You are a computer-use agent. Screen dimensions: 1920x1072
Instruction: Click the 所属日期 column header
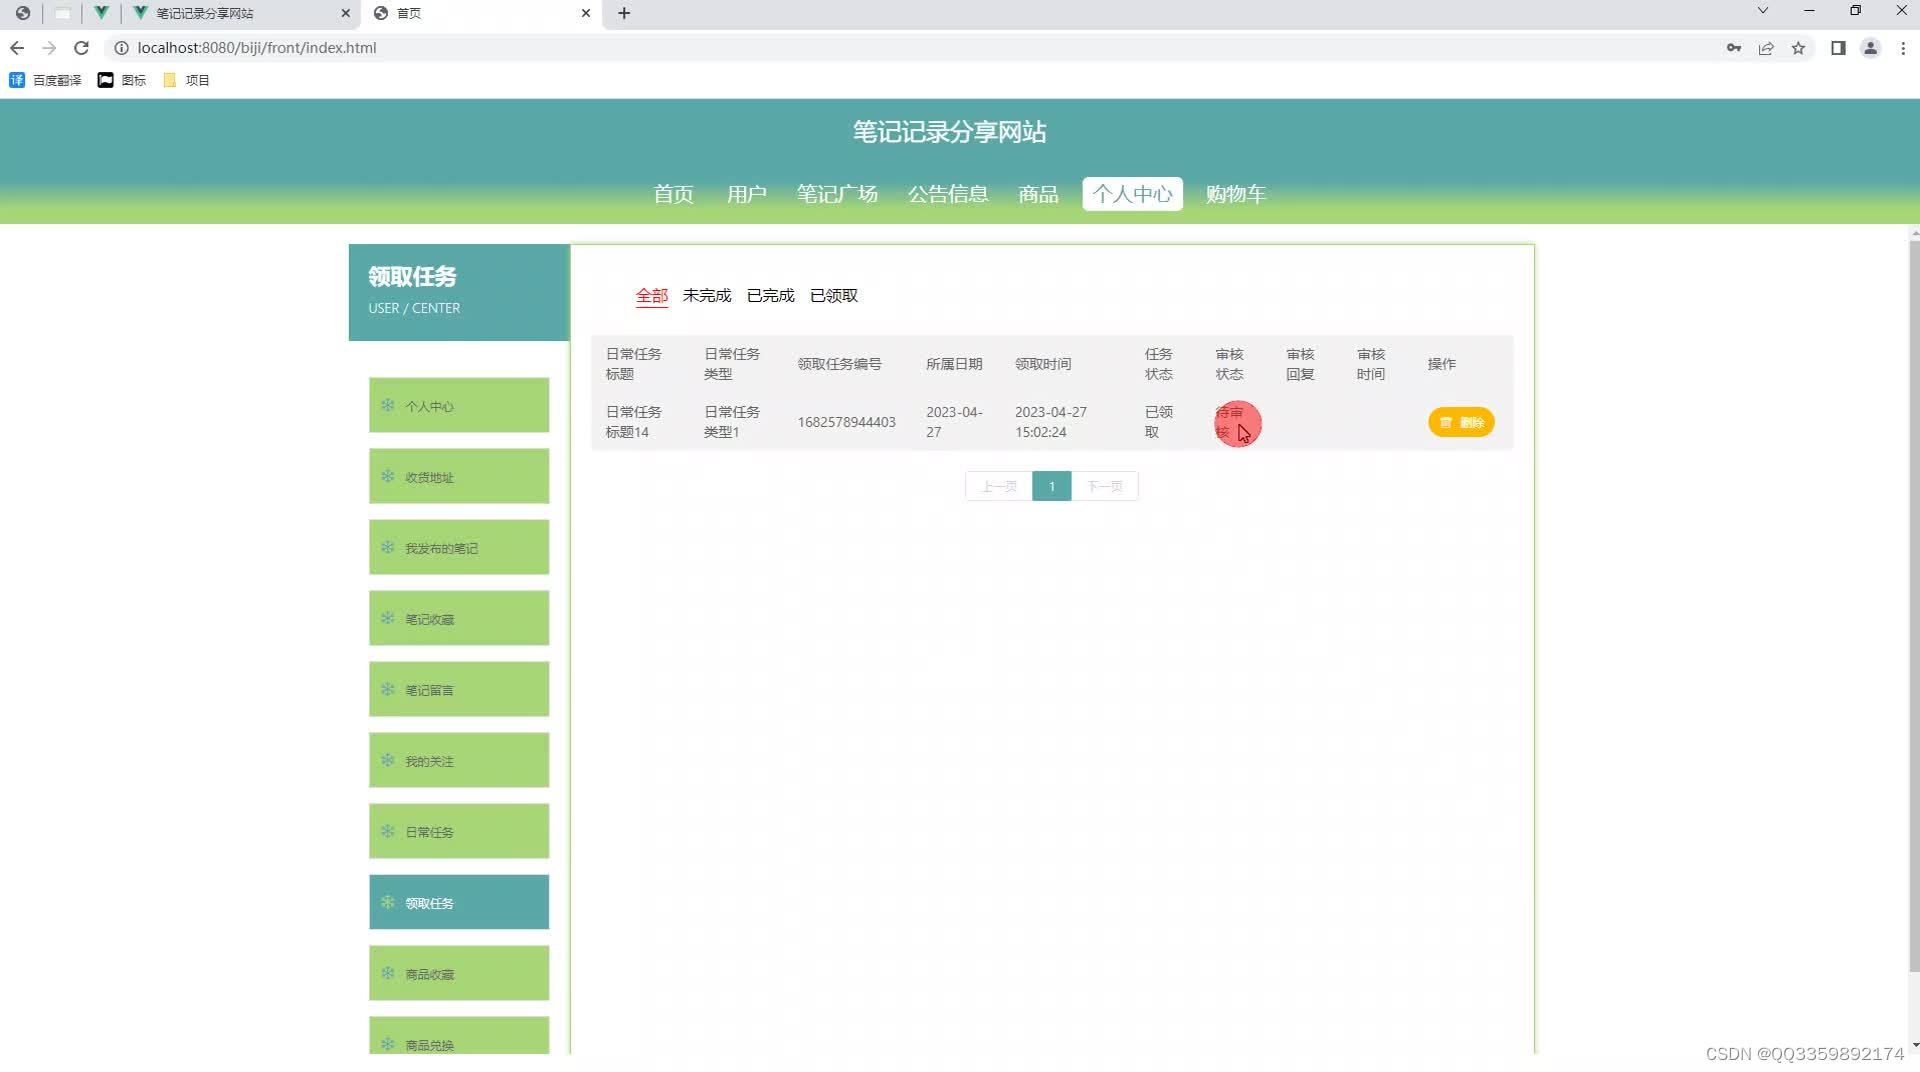pos(954,364)
